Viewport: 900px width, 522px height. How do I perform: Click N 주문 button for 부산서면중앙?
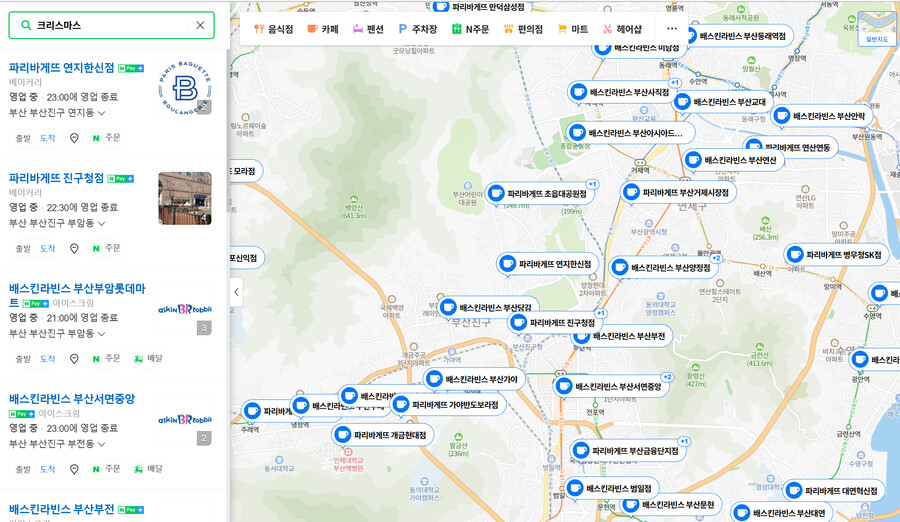(x=106, y=469)
